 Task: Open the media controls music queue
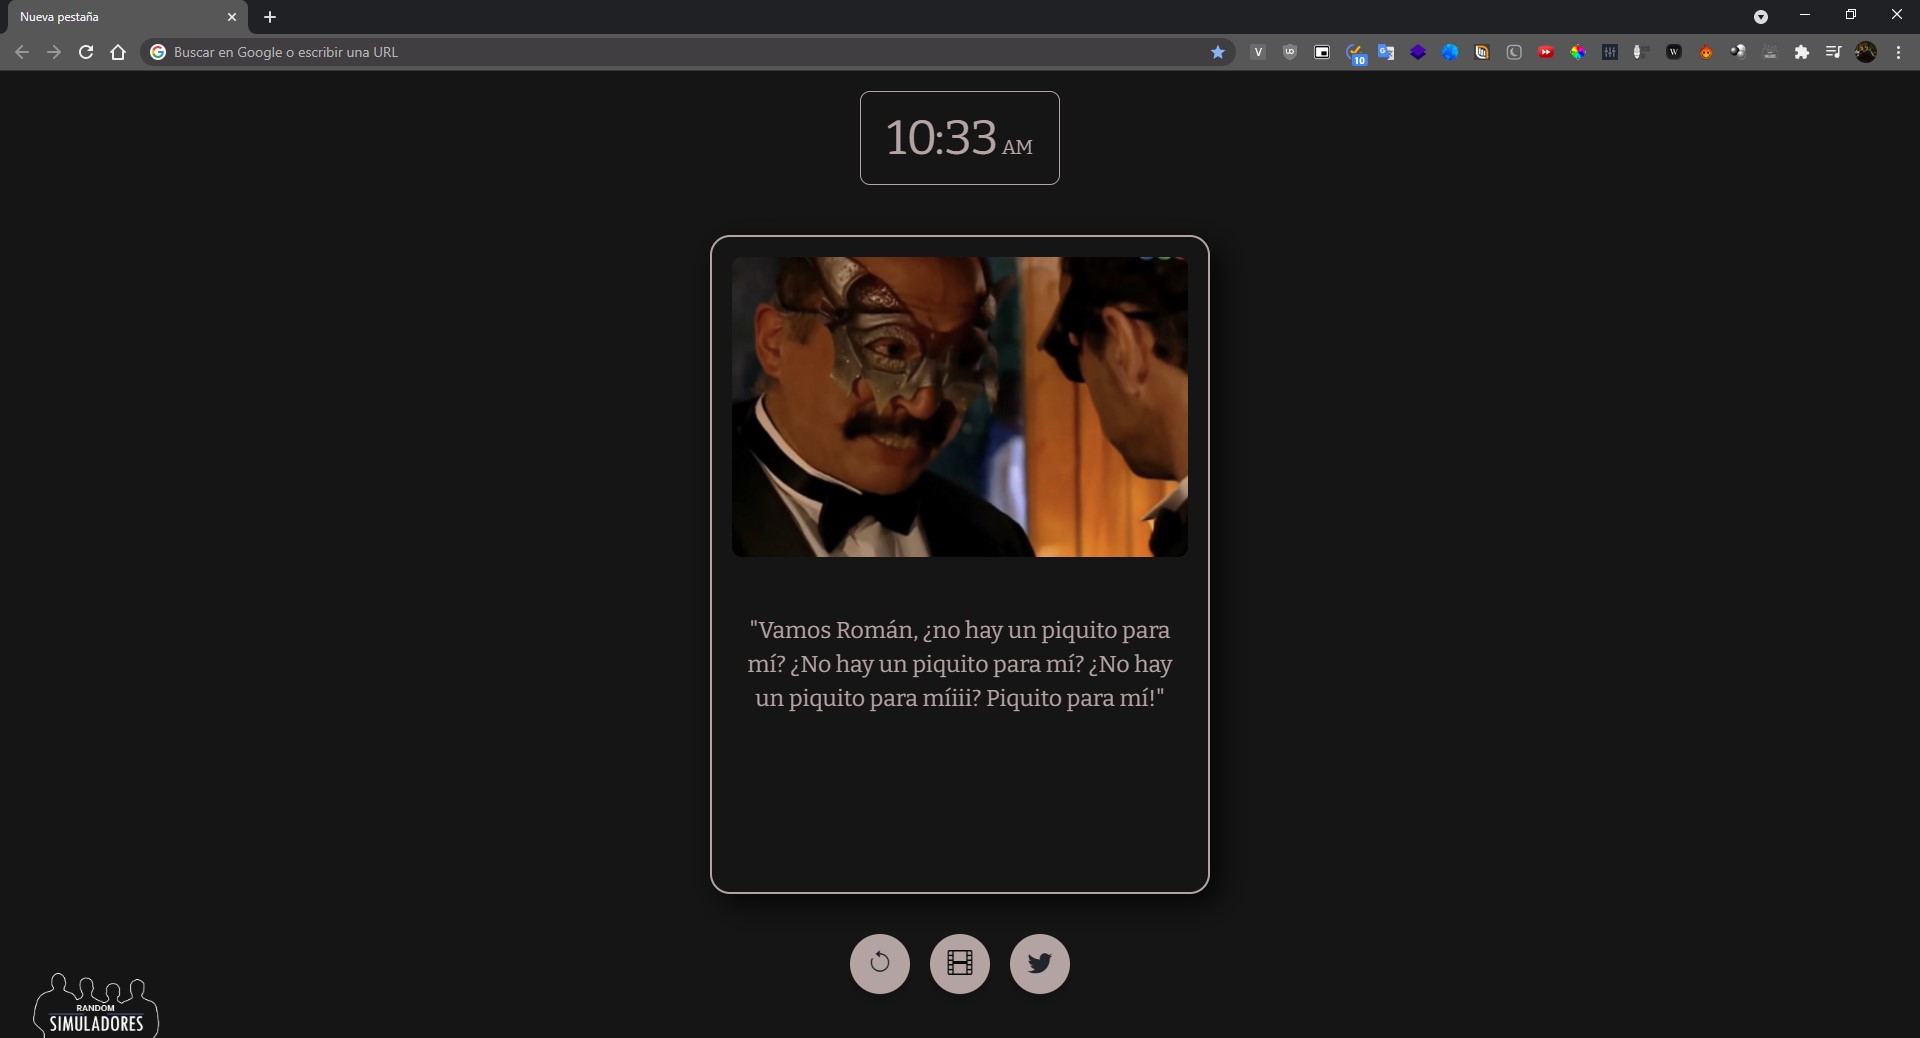tap(1833, 52)
